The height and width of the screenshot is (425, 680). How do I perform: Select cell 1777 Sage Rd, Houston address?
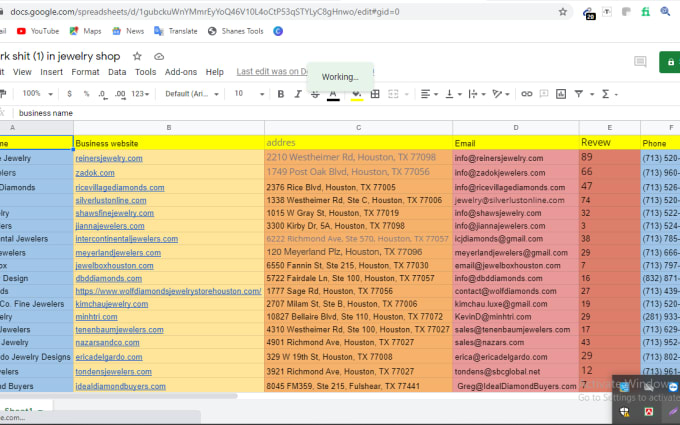coord(359,291)
